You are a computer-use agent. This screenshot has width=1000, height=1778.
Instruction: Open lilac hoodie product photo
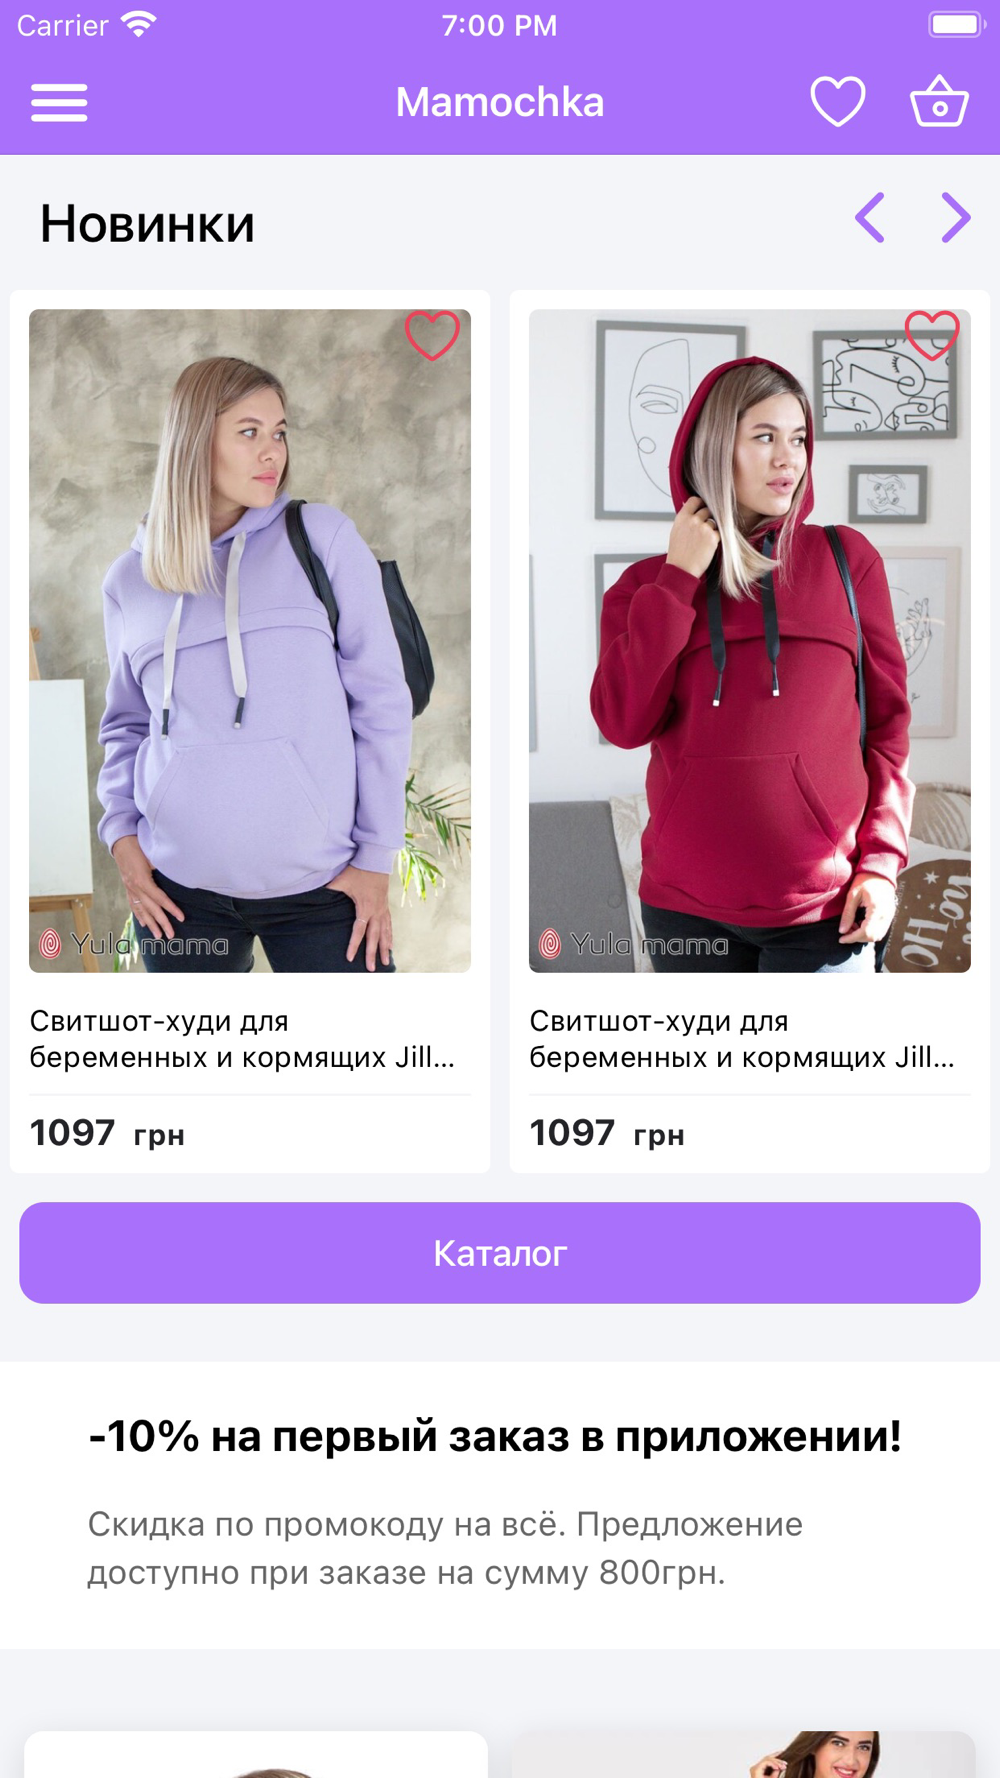tap(250, 641)
